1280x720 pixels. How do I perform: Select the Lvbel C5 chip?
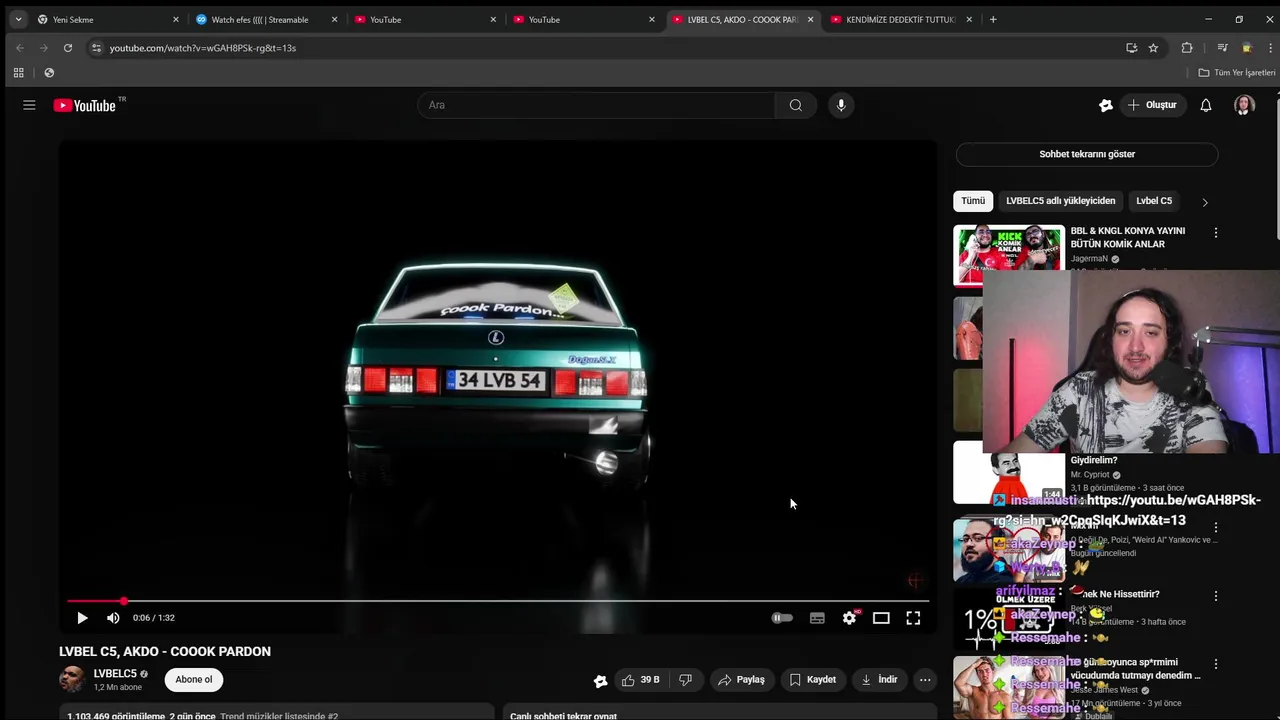point(1154,201)
